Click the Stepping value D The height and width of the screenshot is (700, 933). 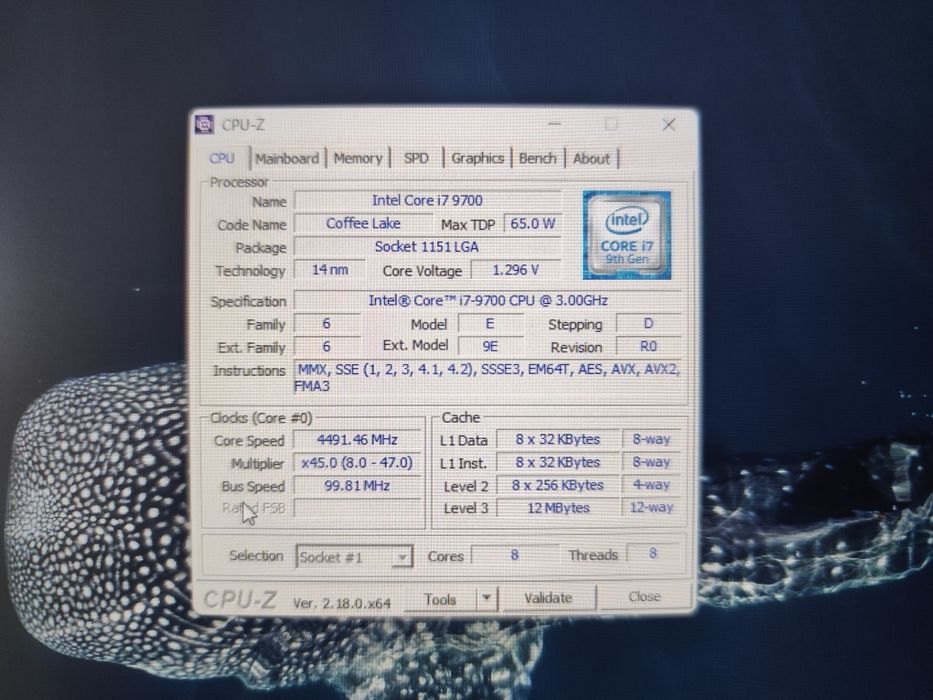click(x=648, y=324)
